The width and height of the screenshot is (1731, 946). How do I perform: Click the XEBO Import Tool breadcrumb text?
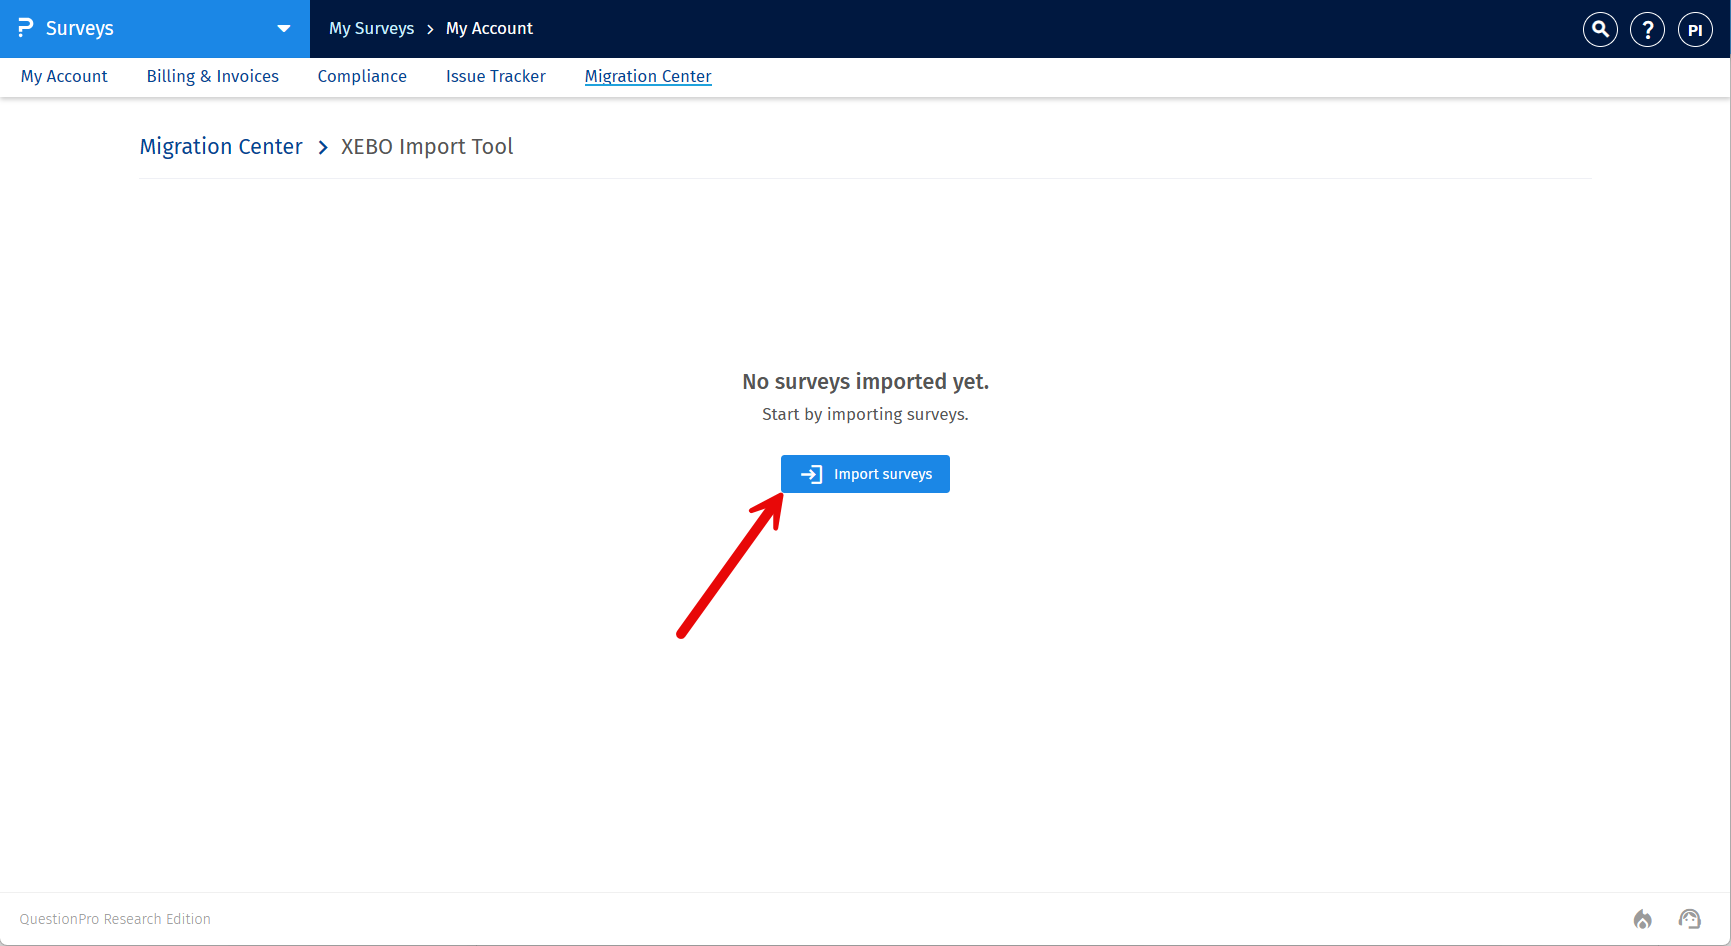click(x=427, y=147)
